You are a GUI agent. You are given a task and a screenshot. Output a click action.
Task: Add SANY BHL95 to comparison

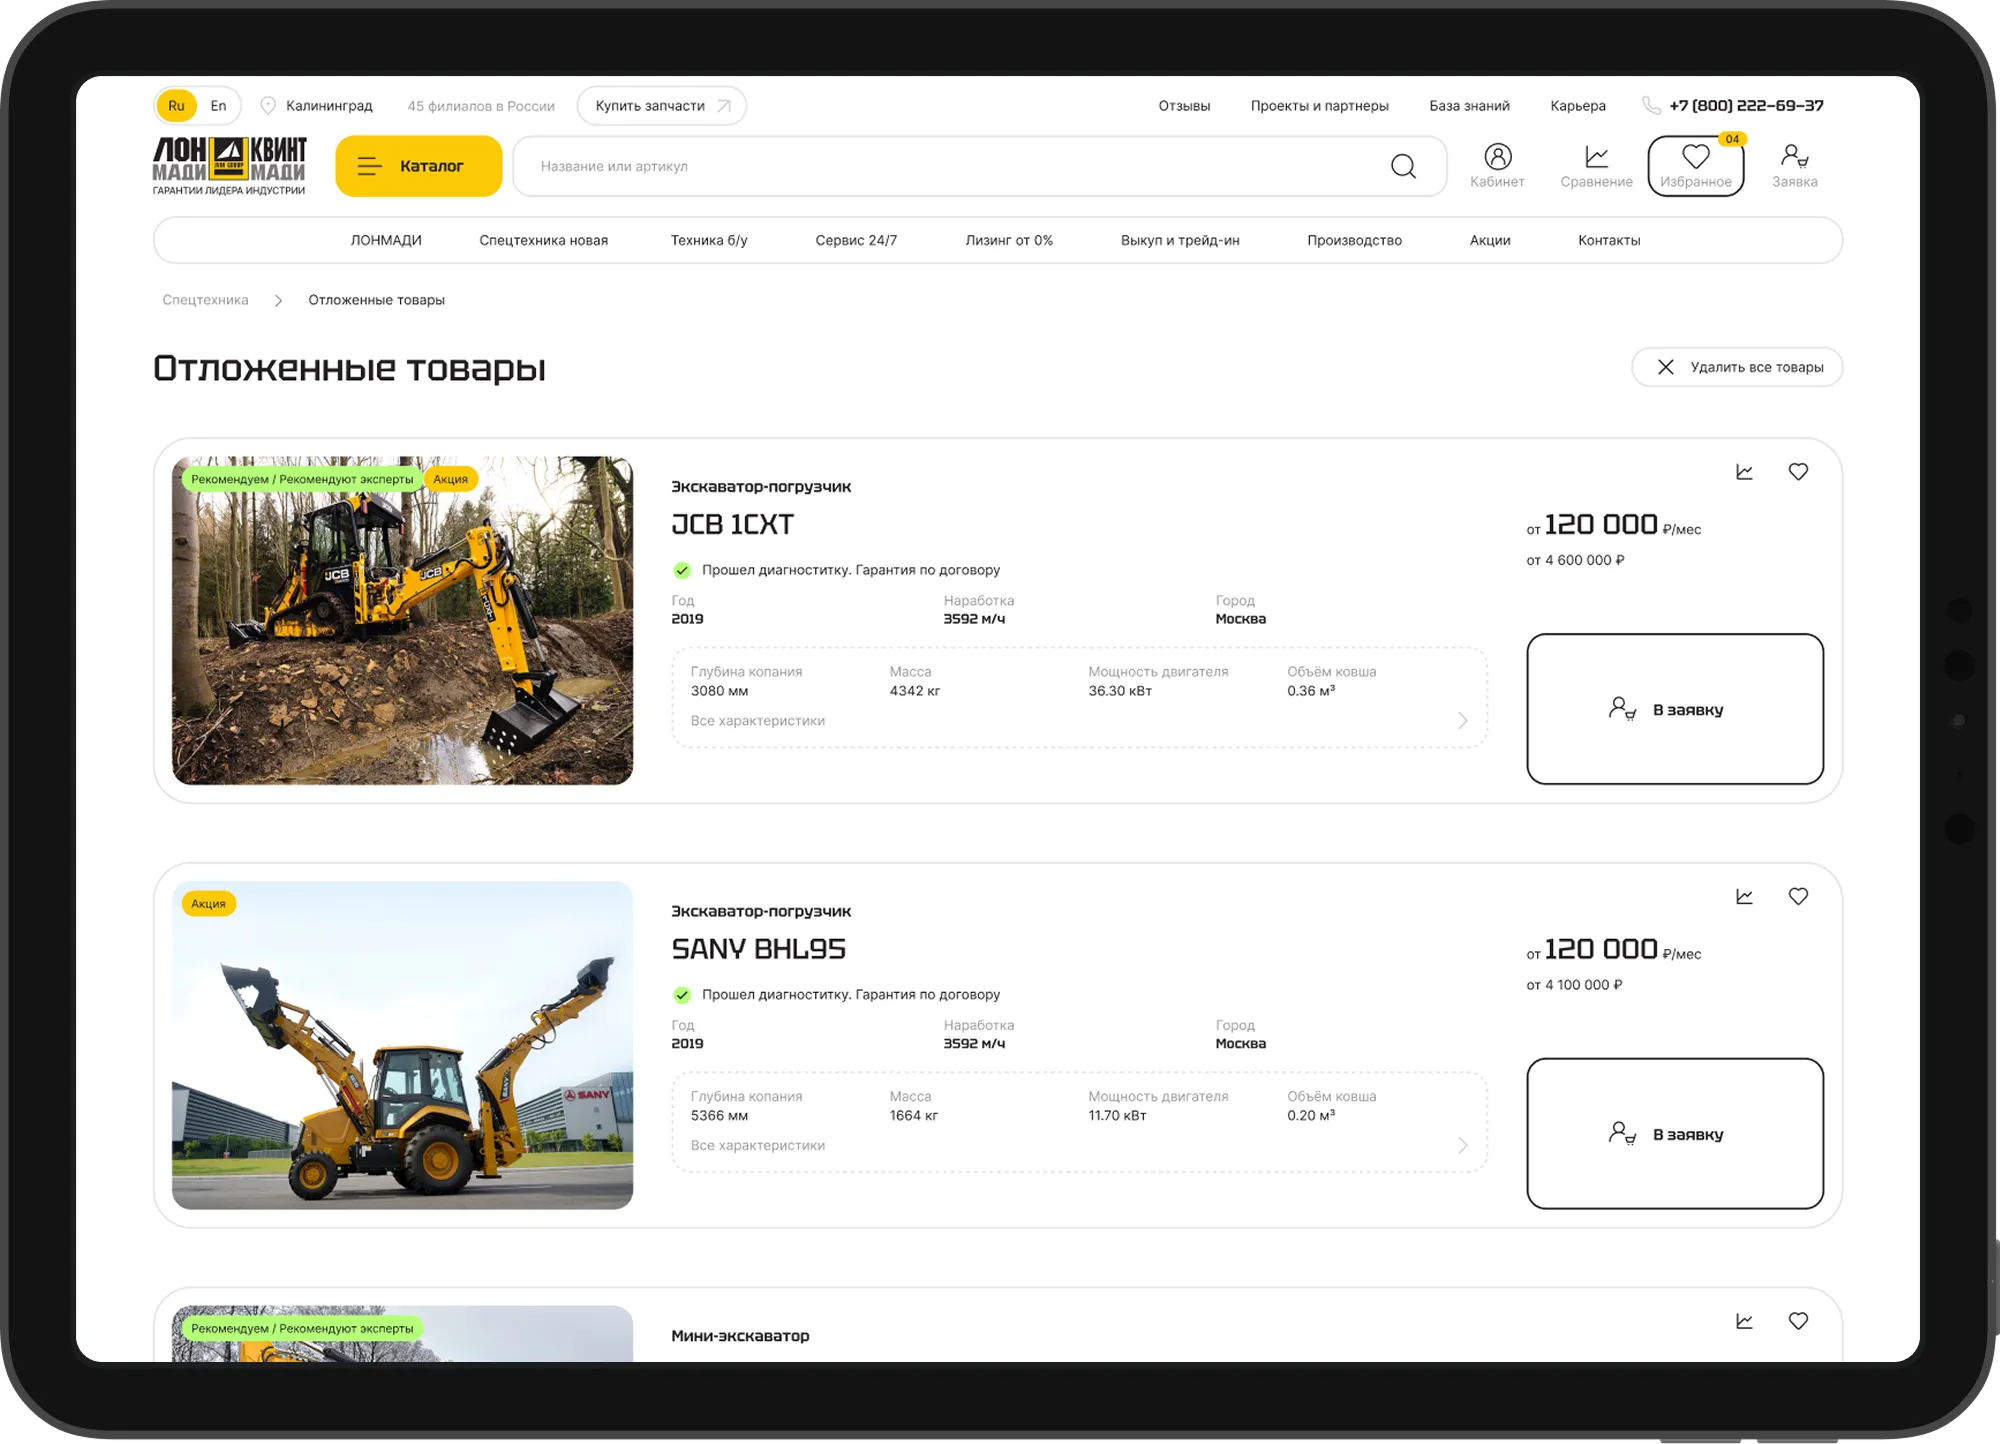pyautogui.click(x=1744, y=897)
